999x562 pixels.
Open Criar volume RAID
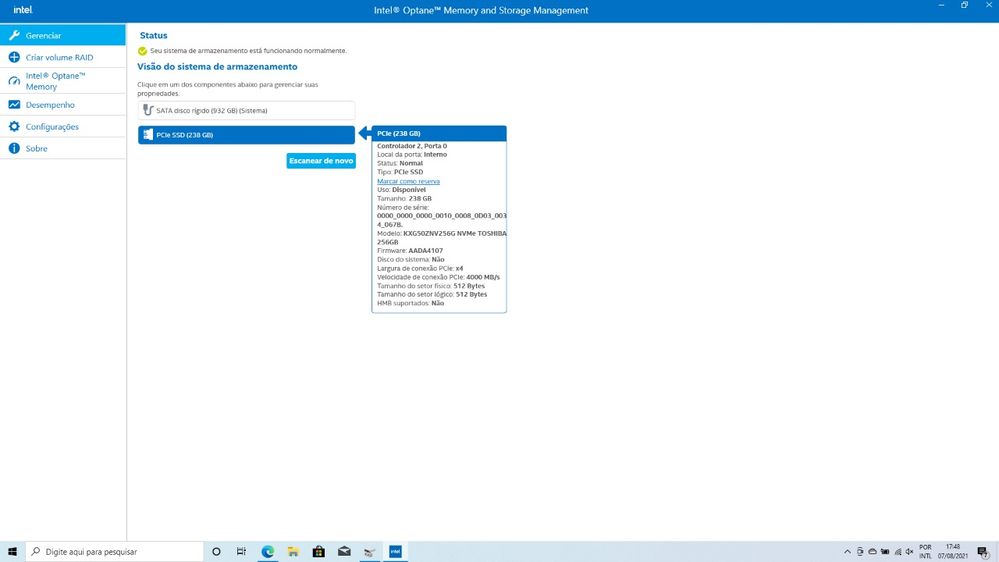[x=62, y=57]
